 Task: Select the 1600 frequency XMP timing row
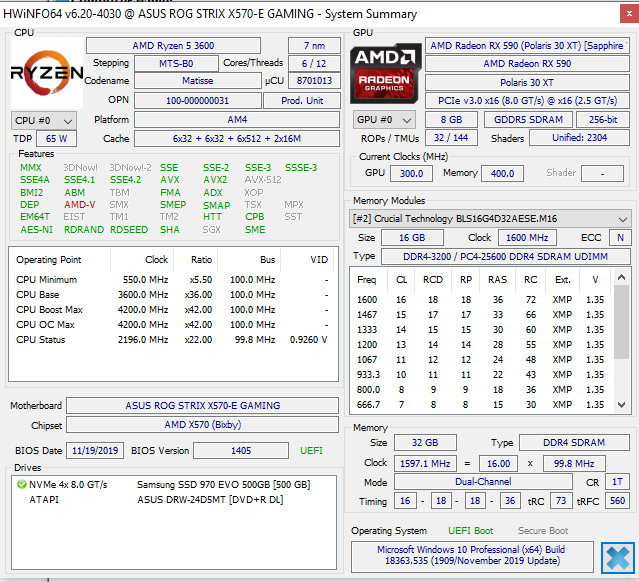tap(481, 300)
